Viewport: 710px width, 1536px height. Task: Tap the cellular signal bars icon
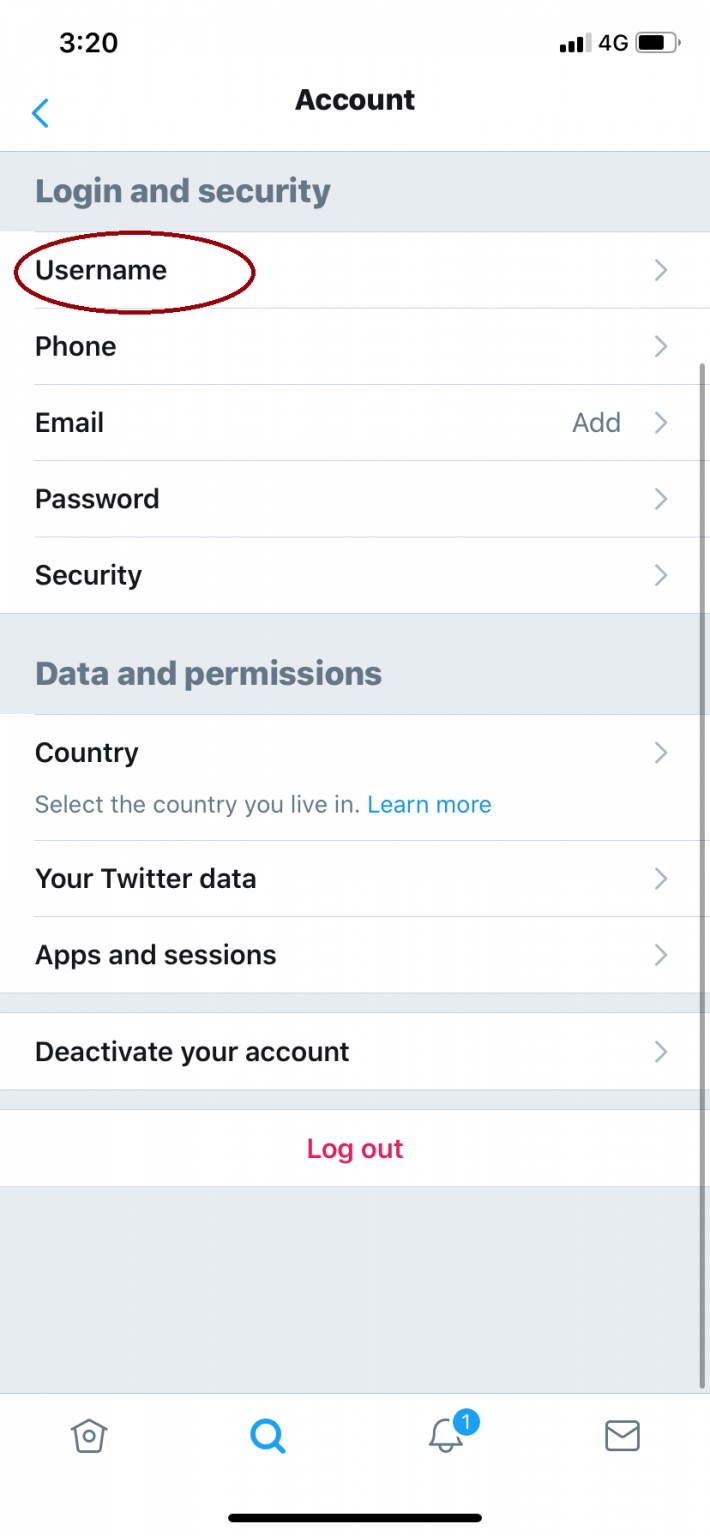click(x=575, y=44)
